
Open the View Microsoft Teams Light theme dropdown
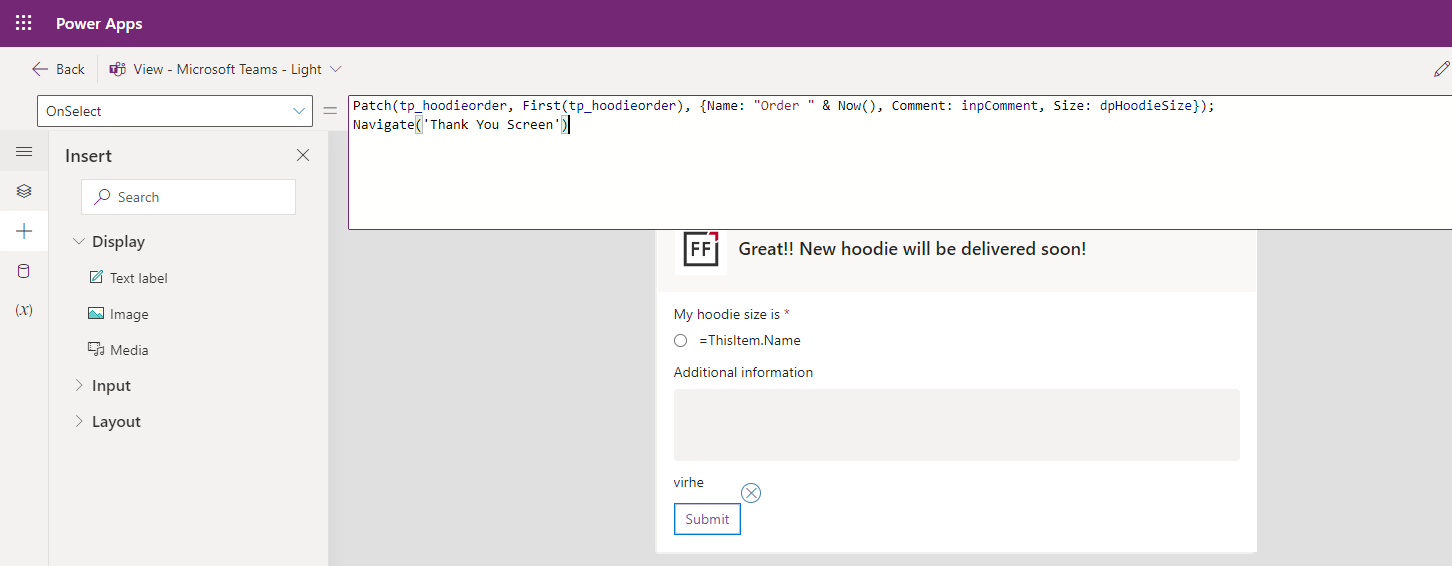226,69
